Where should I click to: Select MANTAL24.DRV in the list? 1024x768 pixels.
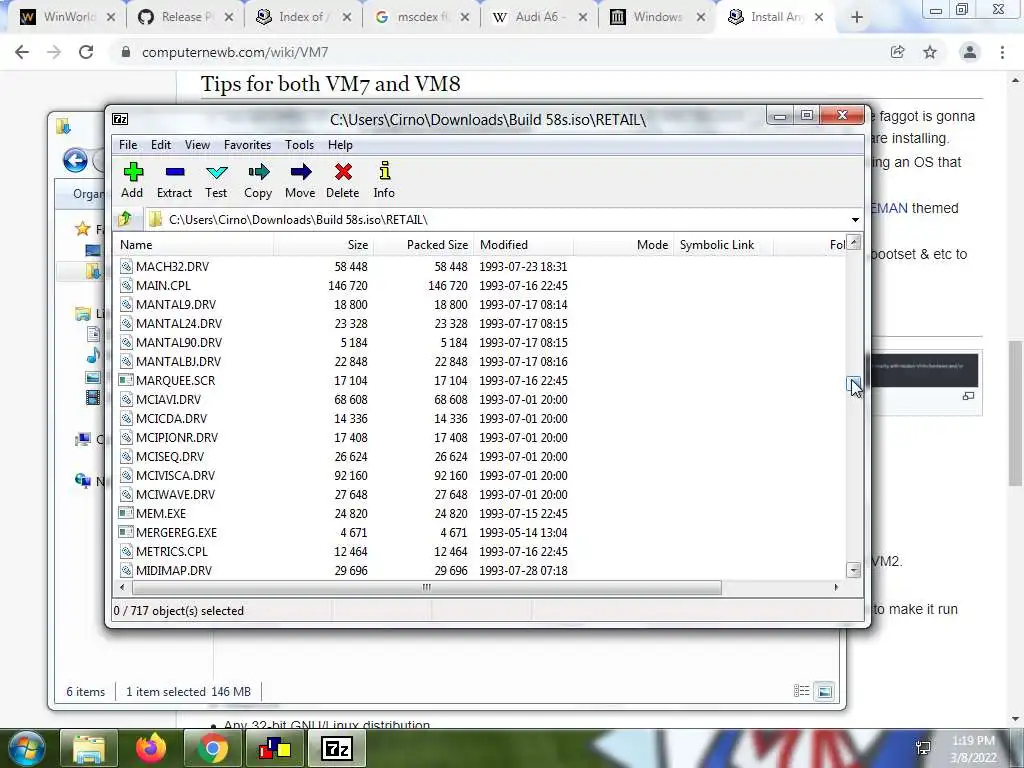tap(179, 323)
